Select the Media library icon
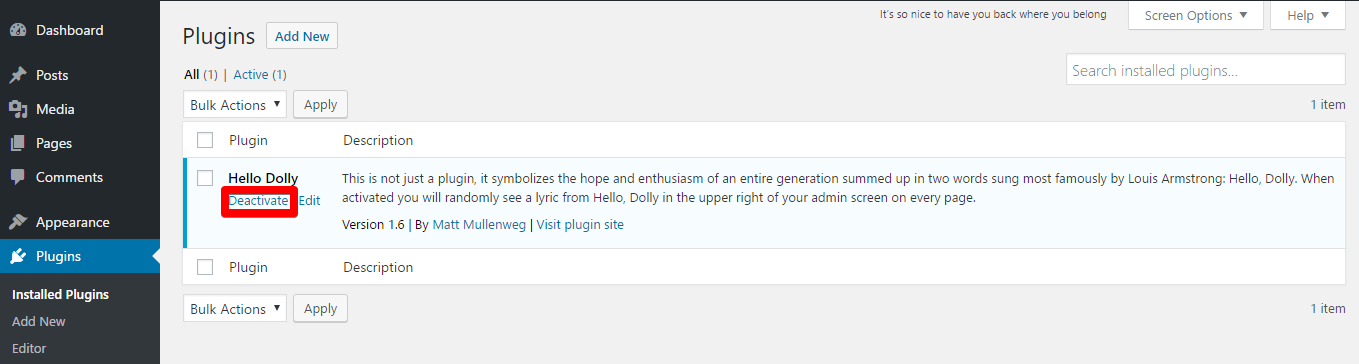 [18, 109]
